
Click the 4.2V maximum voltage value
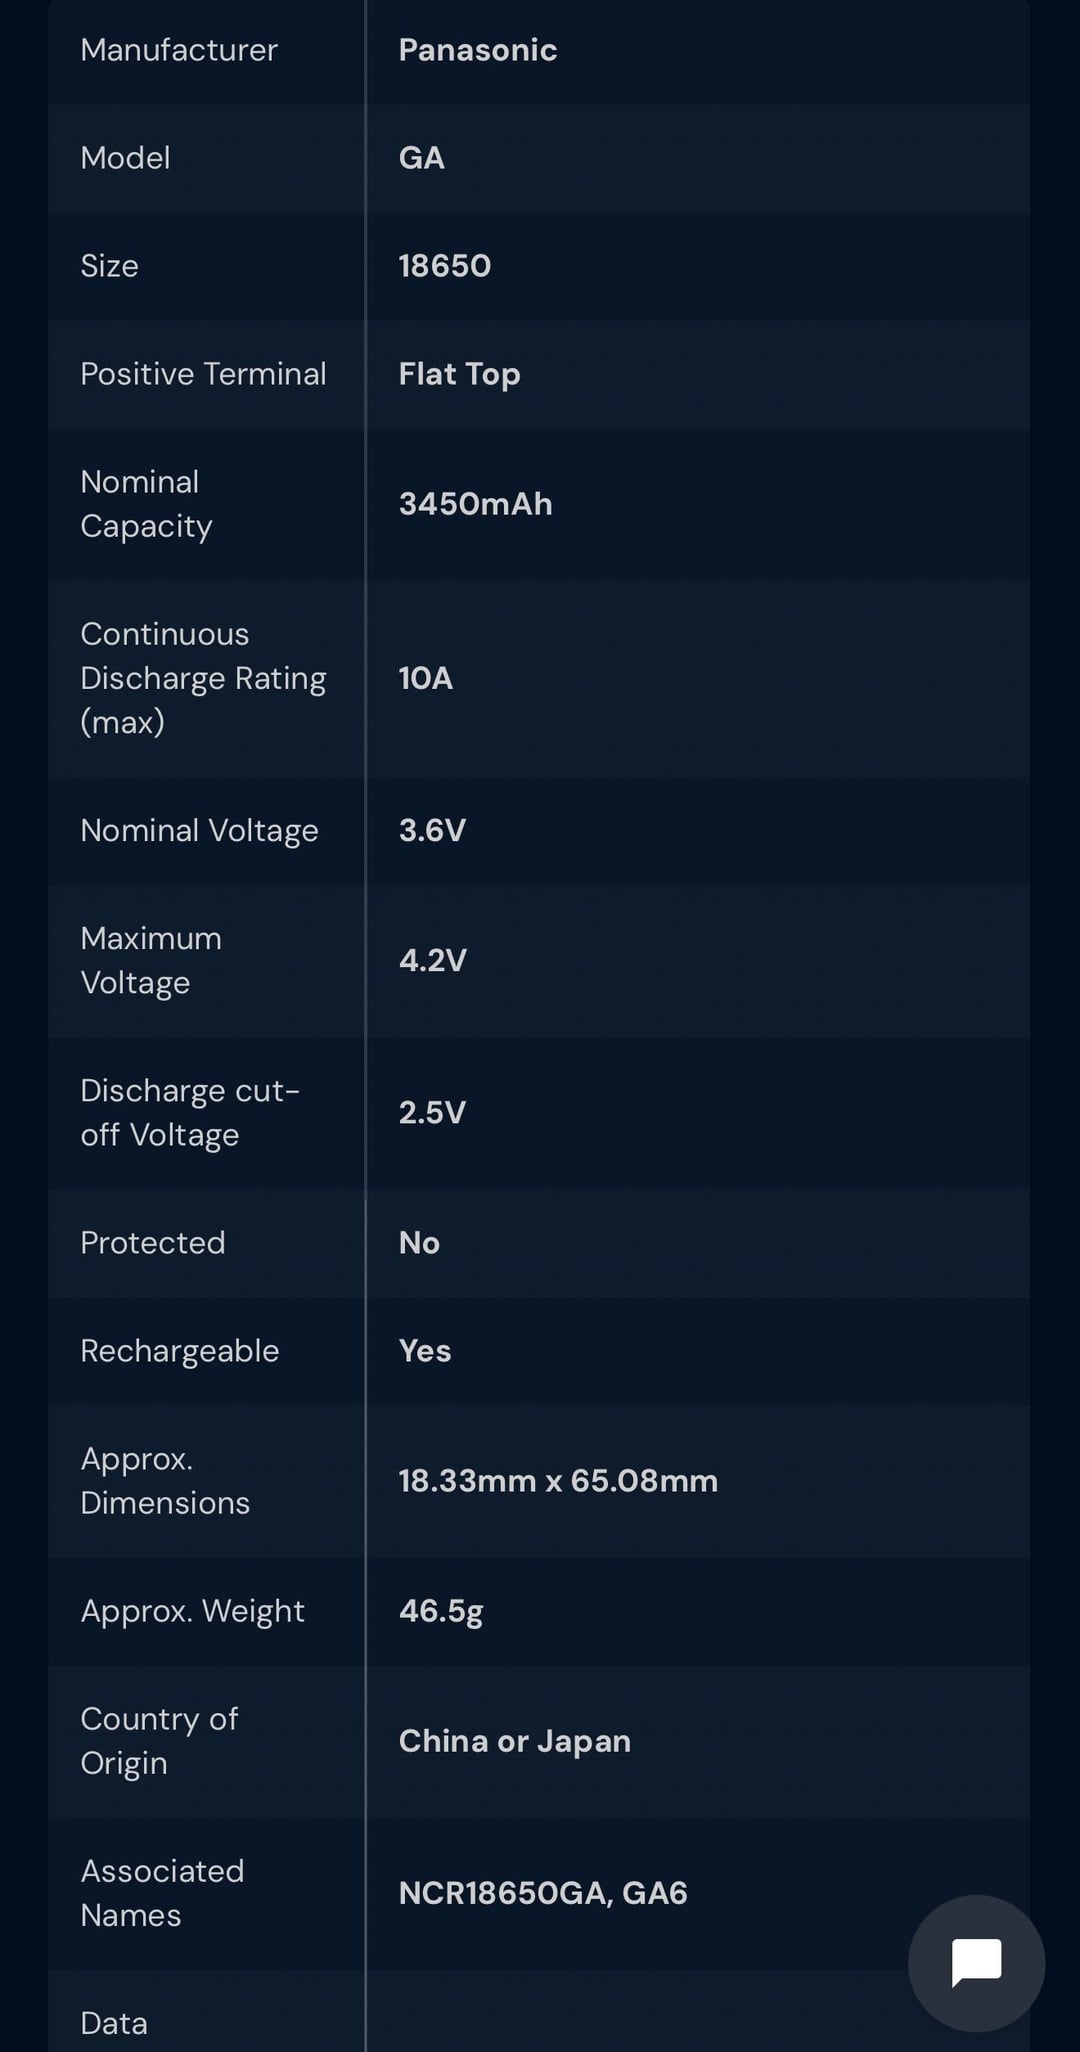click(432, 960)
